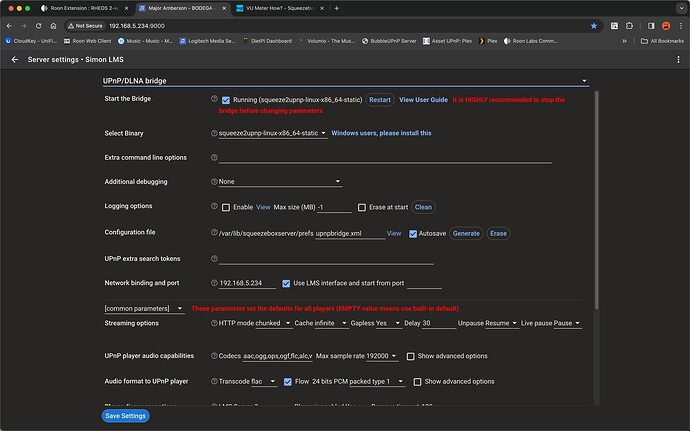Screen dimensions: 690x431
Task: Toggle the Autosave checkbox
Action: 413,233
